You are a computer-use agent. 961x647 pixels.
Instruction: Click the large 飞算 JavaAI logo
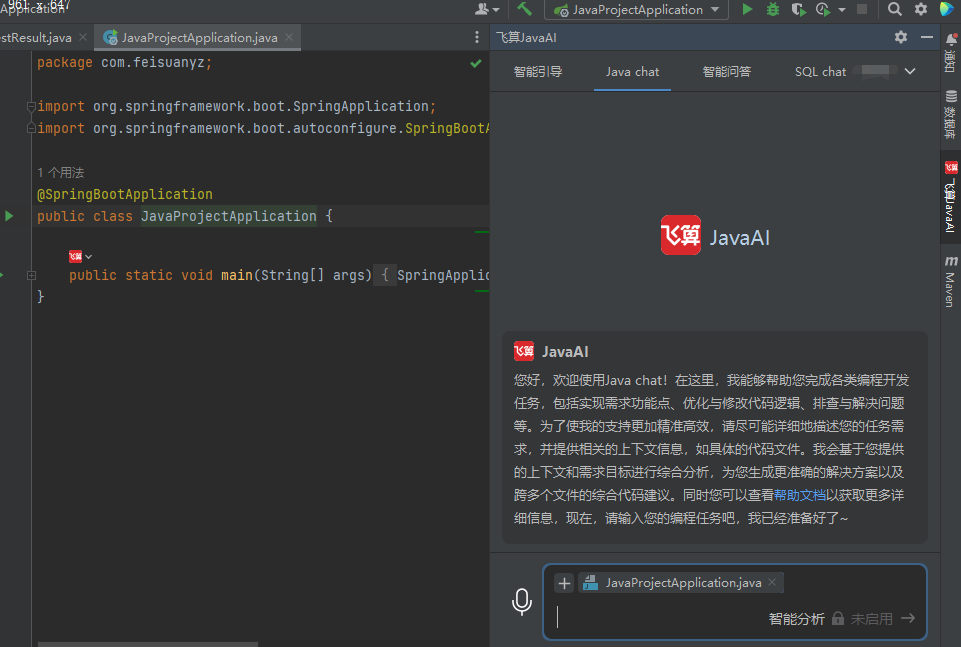click(715, 236)
